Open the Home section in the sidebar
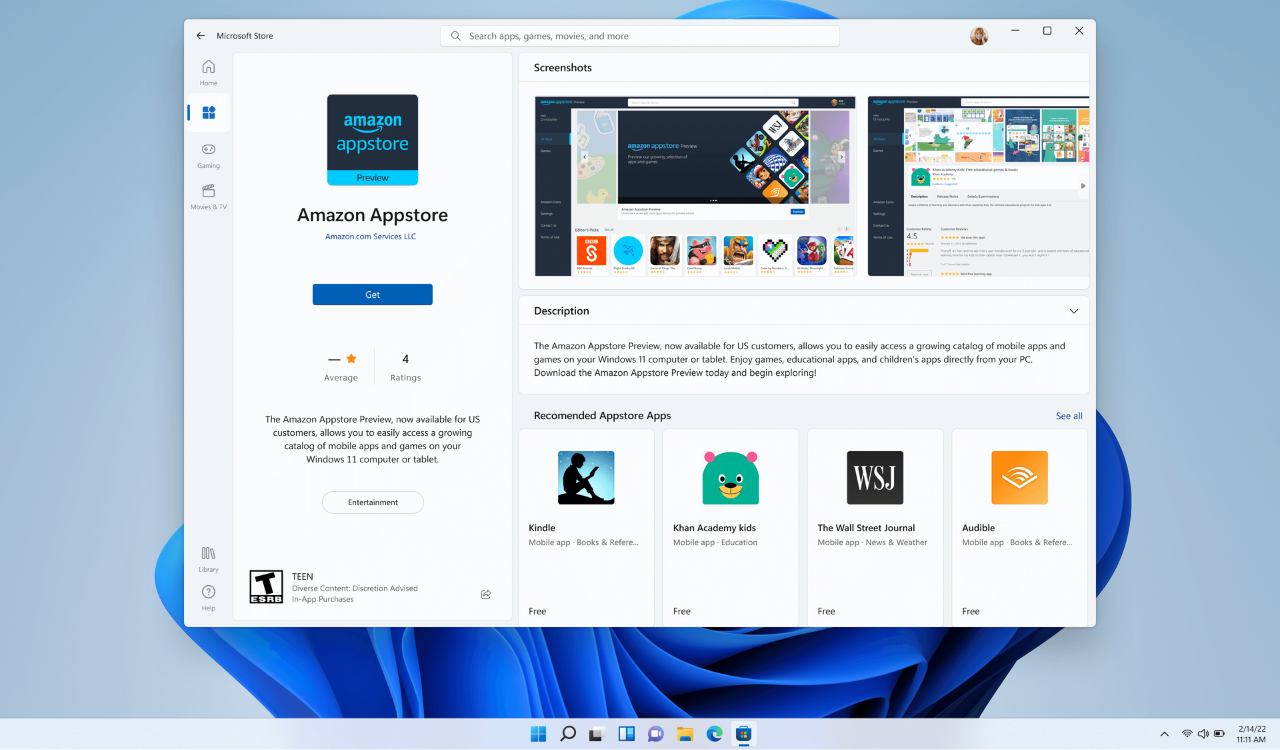 click(208, 71)
